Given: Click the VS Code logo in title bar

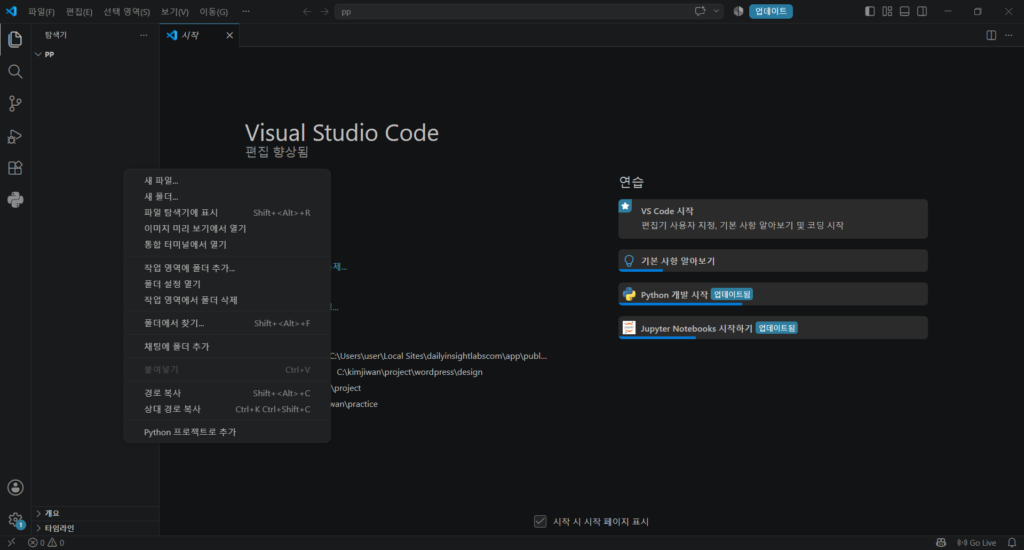Looking at the screenshot, I should 11,11.
